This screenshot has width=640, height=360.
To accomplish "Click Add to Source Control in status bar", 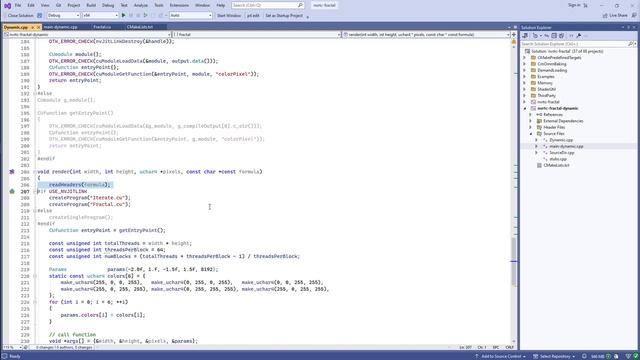I will [500, 356].
